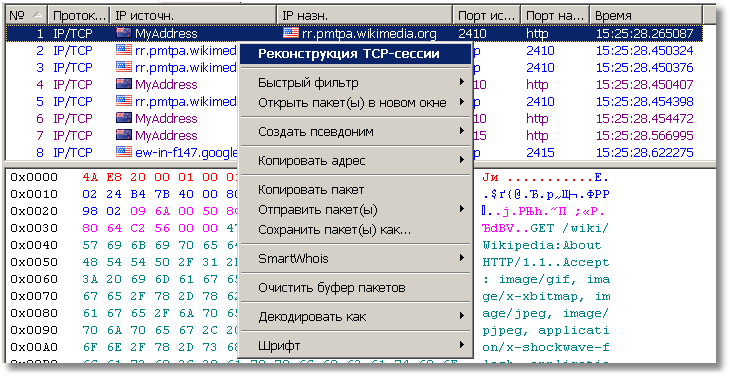Click flag icon in packet 6 row
Image resolution: width=730 pixels, height=377 pixels.
tap(124, 118)
